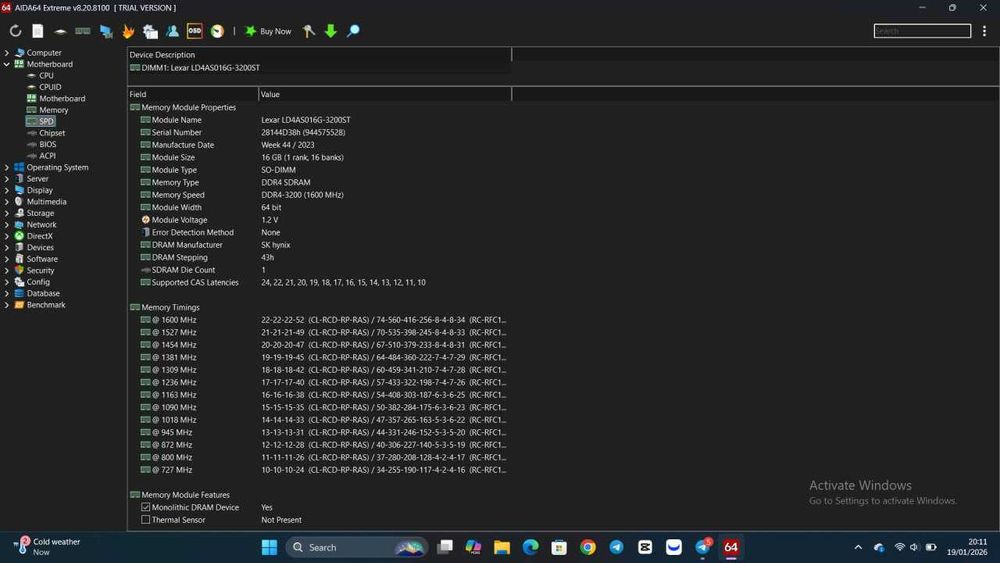Click the Value column header
The height and width of the screenshot is (563, 1000).
[x=385, y=94]
